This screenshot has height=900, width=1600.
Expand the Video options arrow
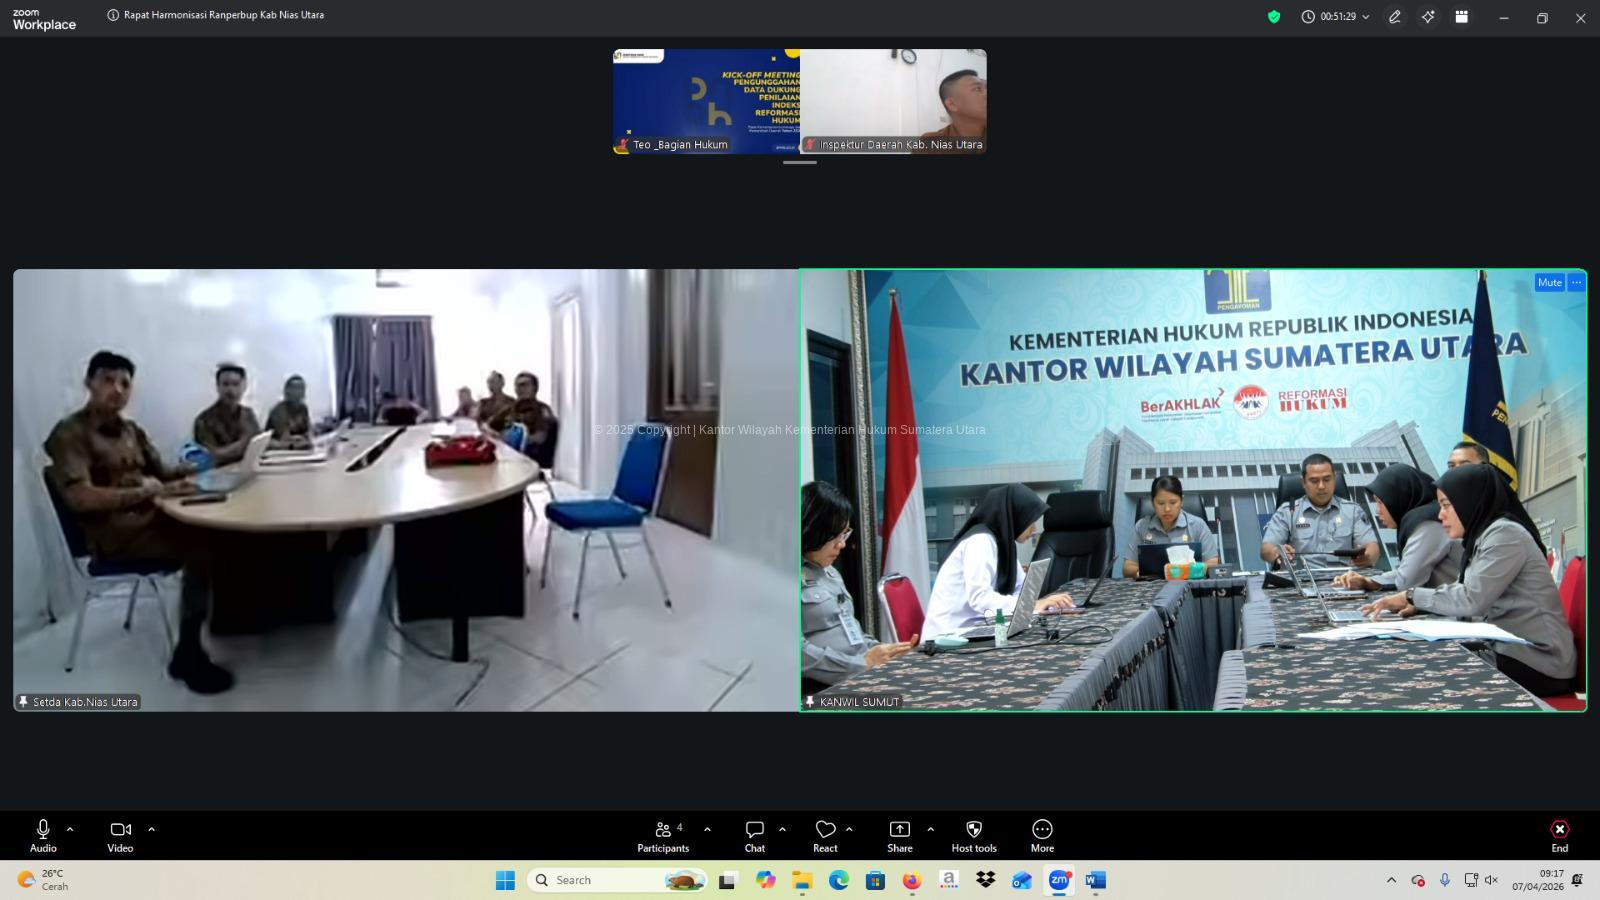point(152,829)
